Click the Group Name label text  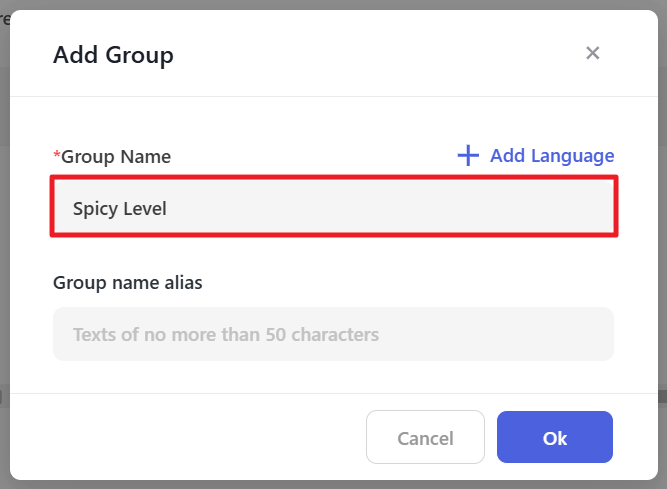(x=116, y=157)
